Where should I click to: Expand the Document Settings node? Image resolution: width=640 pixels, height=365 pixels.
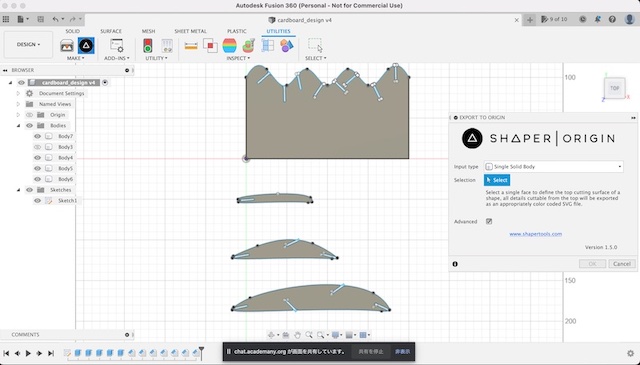pos(18,93)
